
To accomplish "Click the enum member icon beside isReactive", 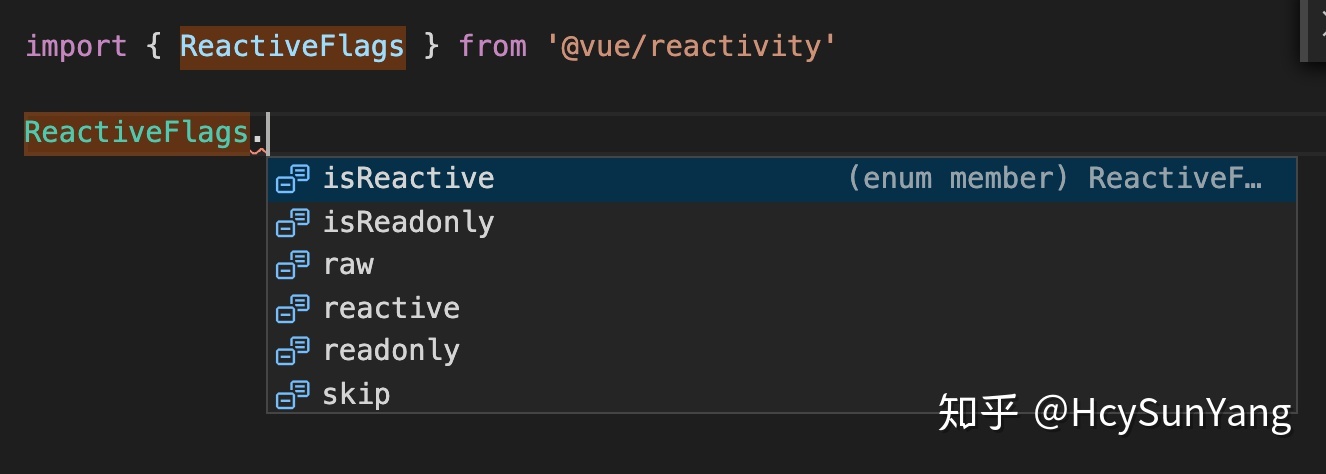I will click(x=293, y=179).
